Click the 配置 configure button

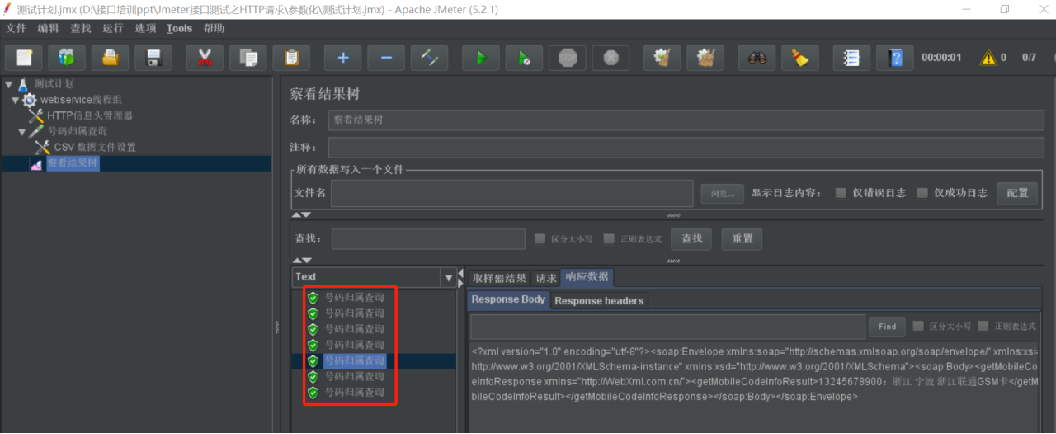(1017, 193)
